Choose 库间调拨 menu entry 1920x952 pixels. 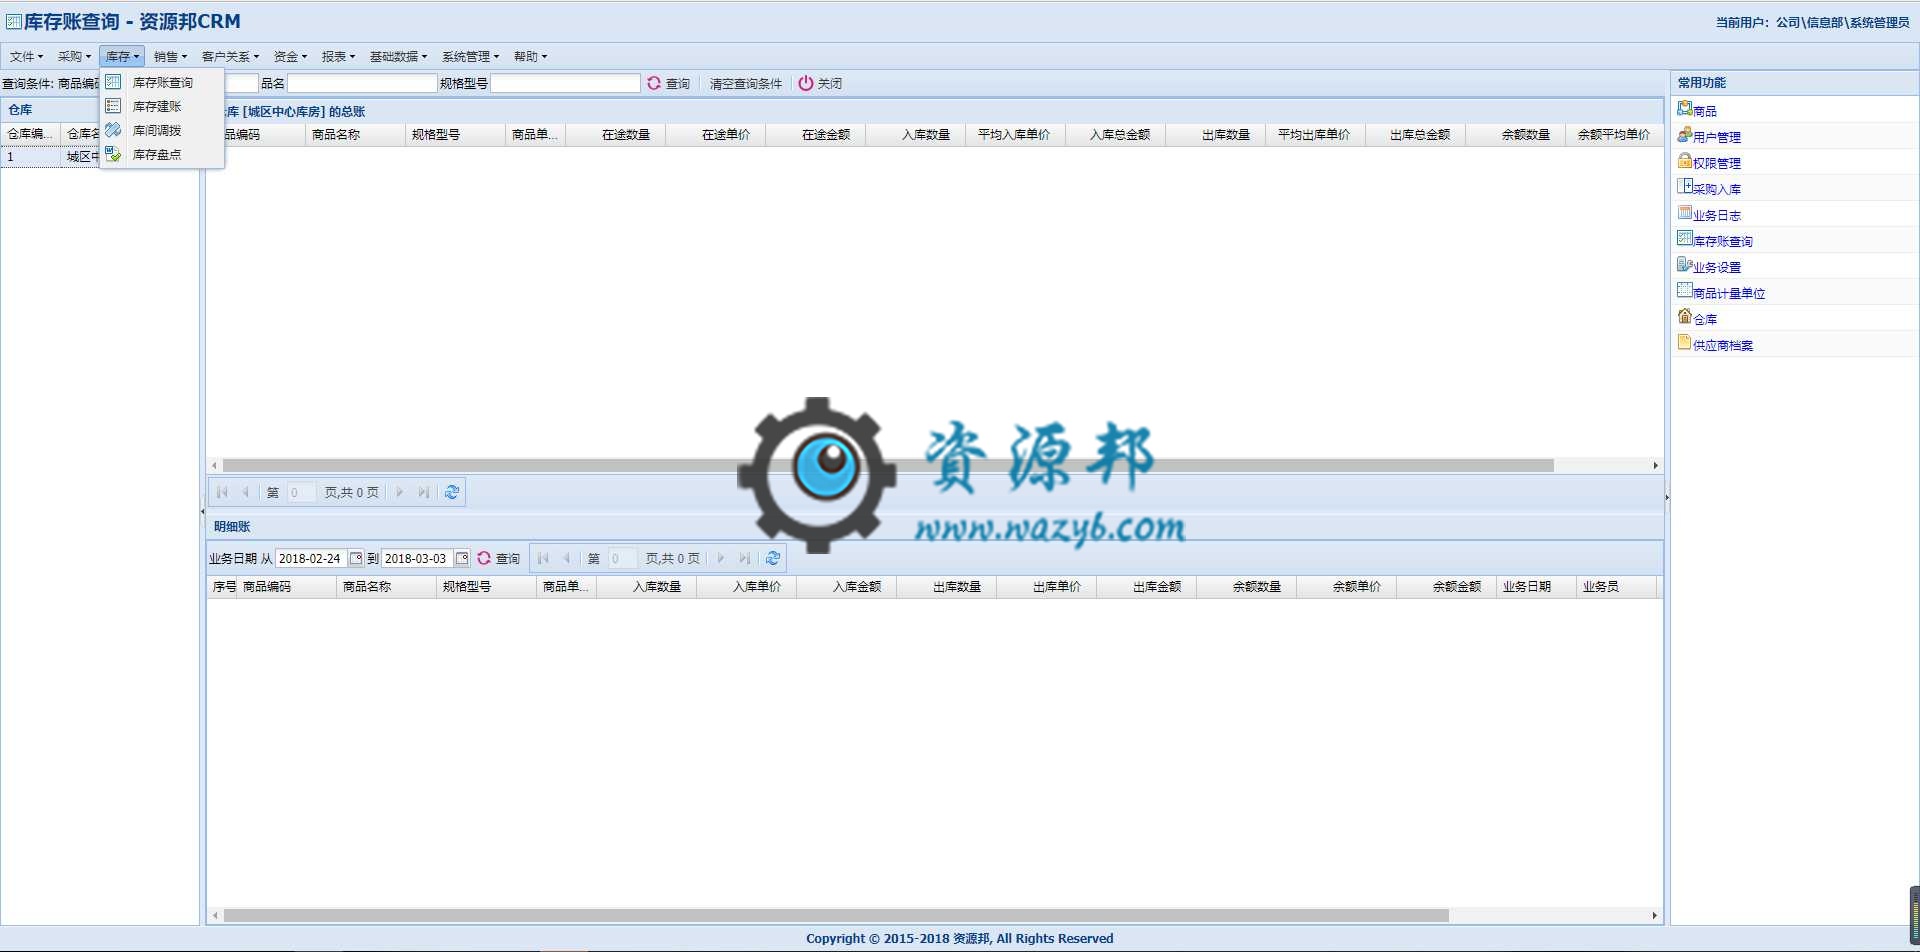coord(161,130)
